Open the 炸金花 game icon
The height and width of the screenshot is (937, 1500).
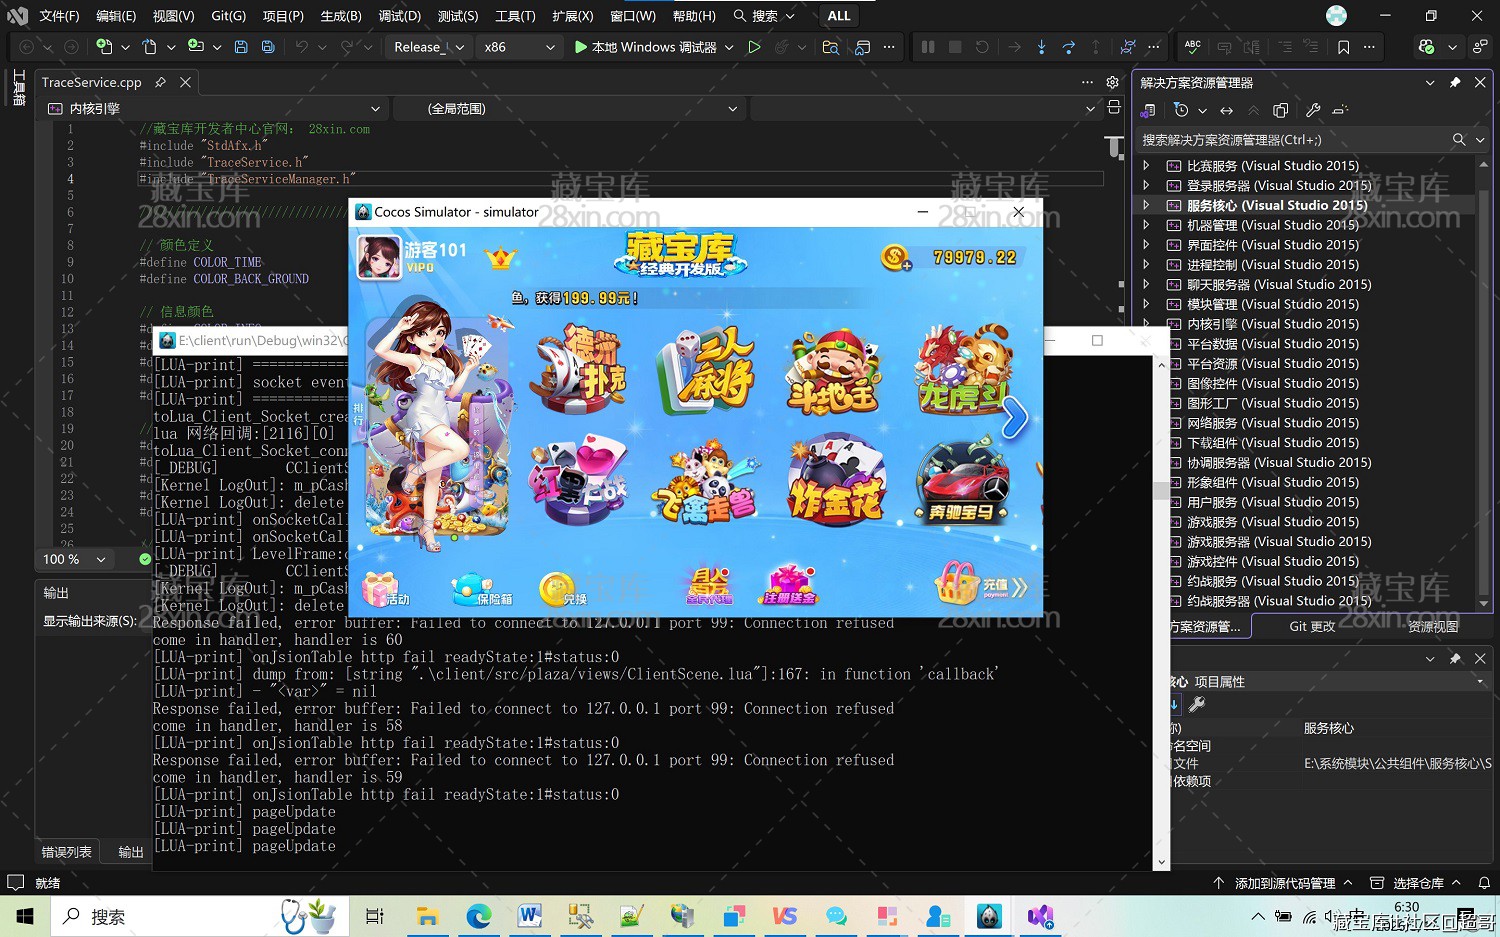[837, 481]
